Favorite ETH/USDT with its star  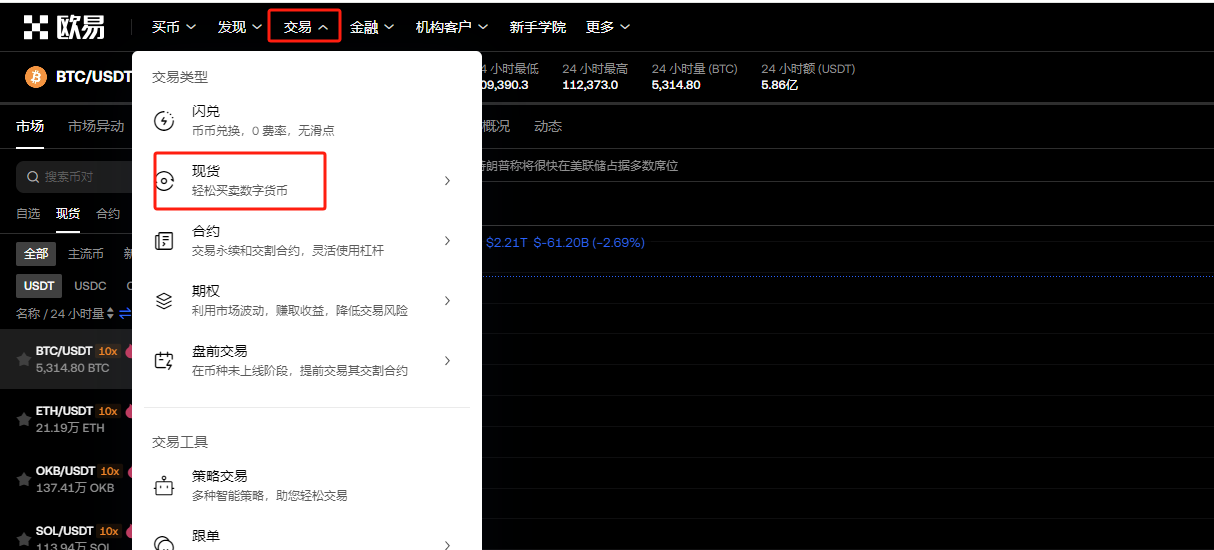[23, 420]
